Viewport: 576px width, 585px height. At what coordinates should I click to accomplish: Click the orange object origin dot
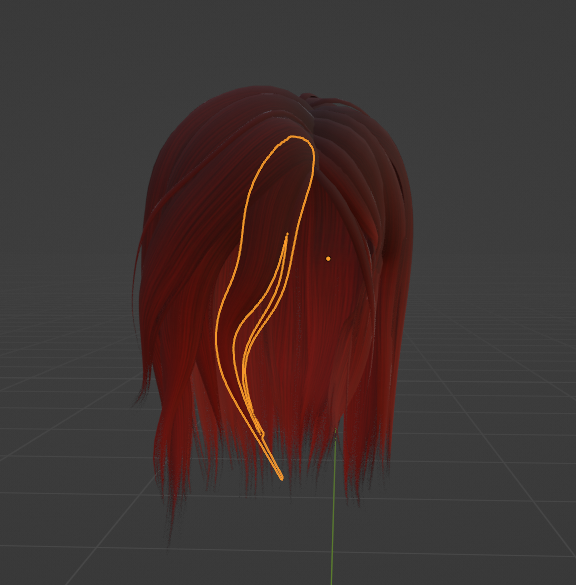(328, 259)
